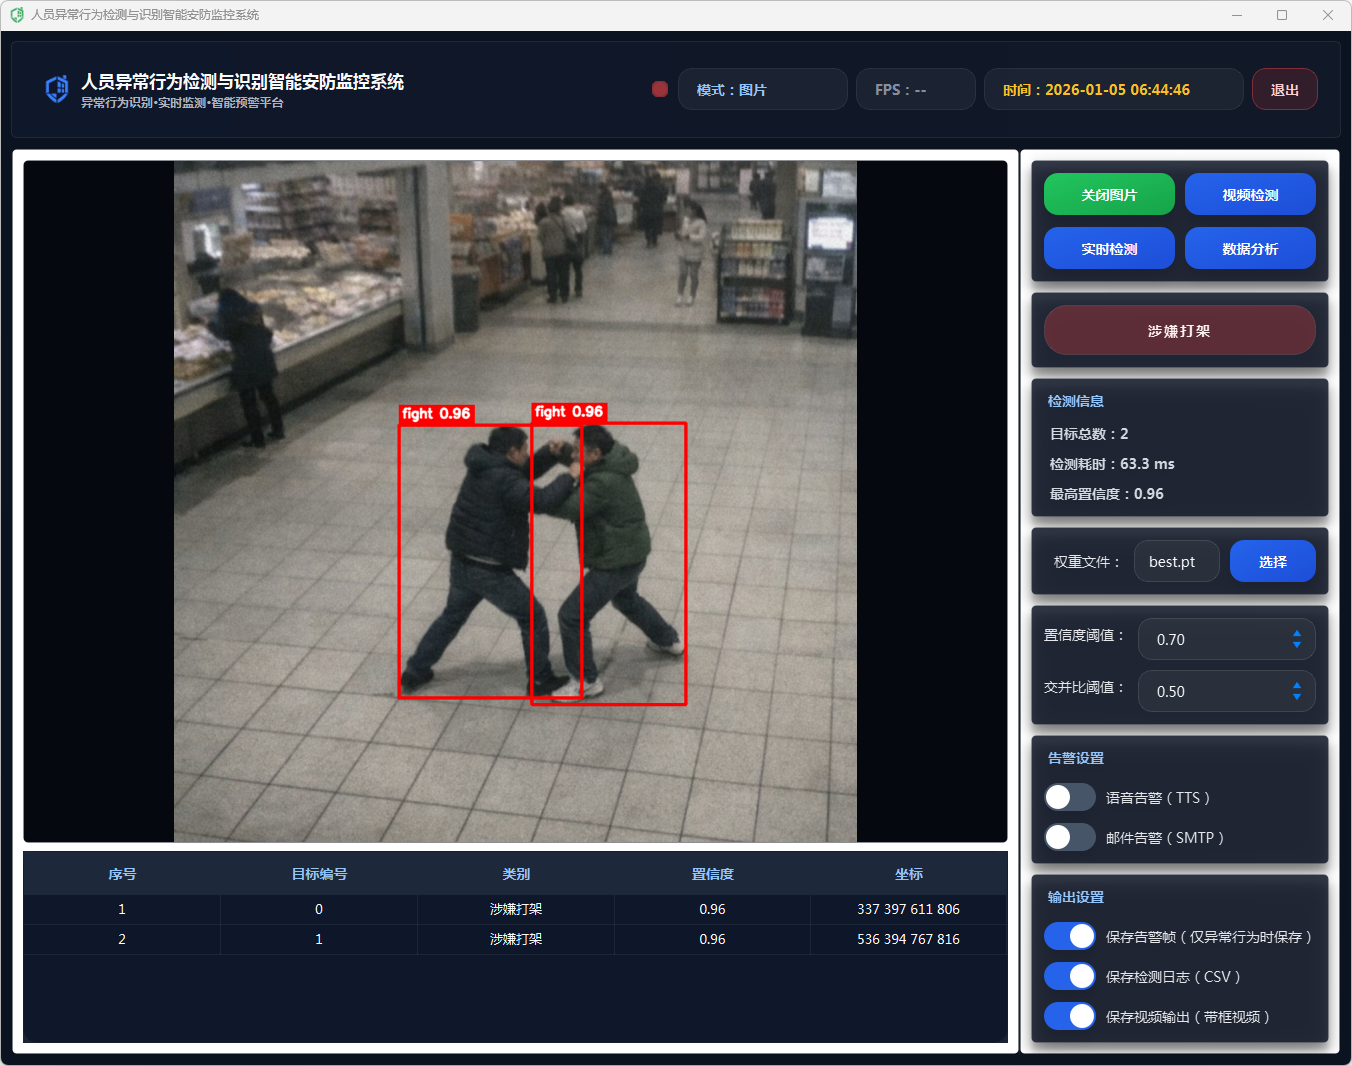Increase the IoU threshold with up arrow
Image resolution: width=1352 pixels, height=1066 pixels.
(x=1296, y=685)
